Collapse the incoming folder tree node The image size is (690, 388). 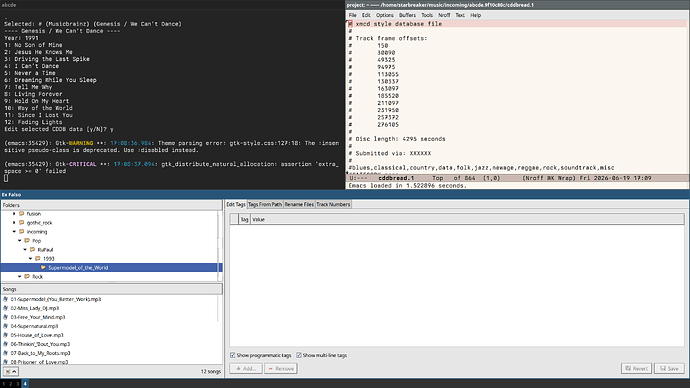coord(14,231)
